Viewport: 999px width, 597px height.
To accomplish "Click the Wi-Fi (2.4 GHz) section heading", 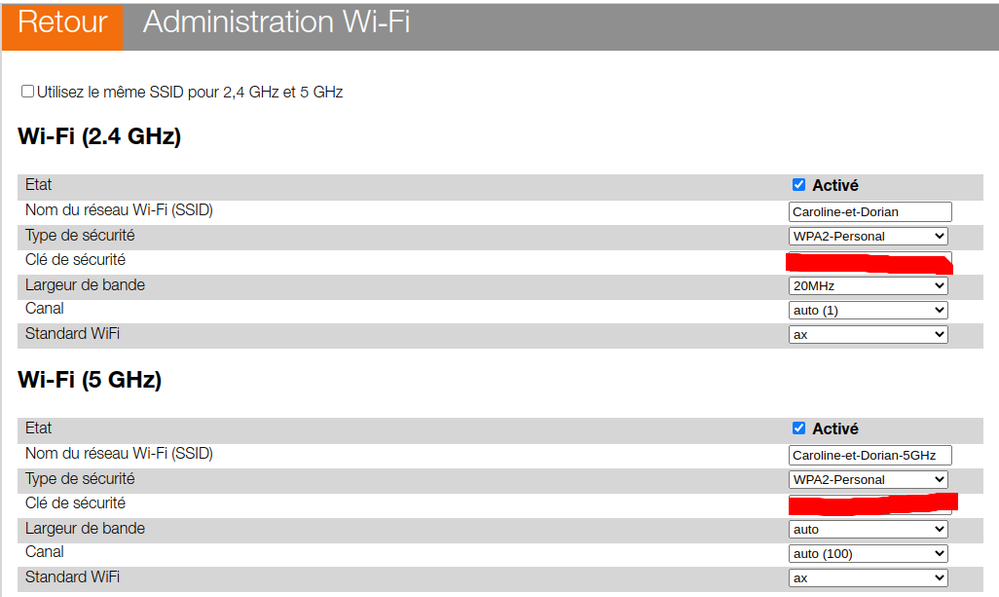I will 99,137.
